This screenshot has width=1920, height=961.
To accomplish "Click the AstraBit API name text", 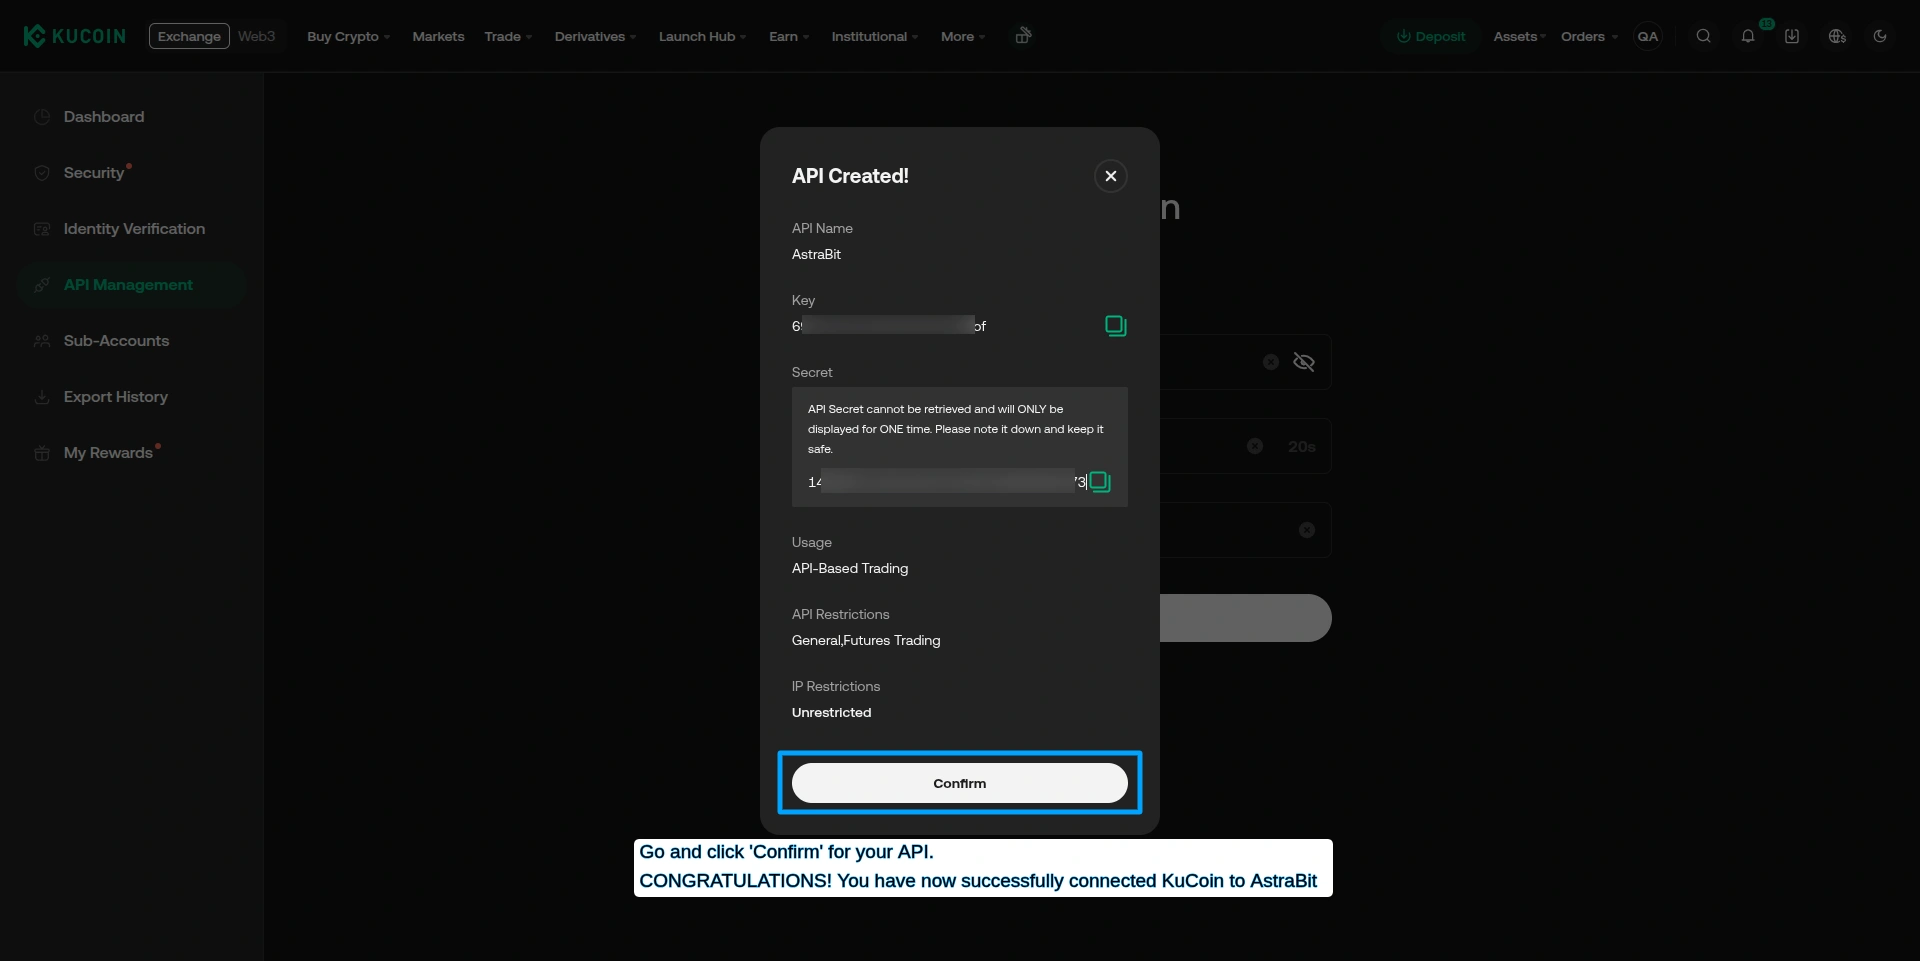I will point(816,255).
